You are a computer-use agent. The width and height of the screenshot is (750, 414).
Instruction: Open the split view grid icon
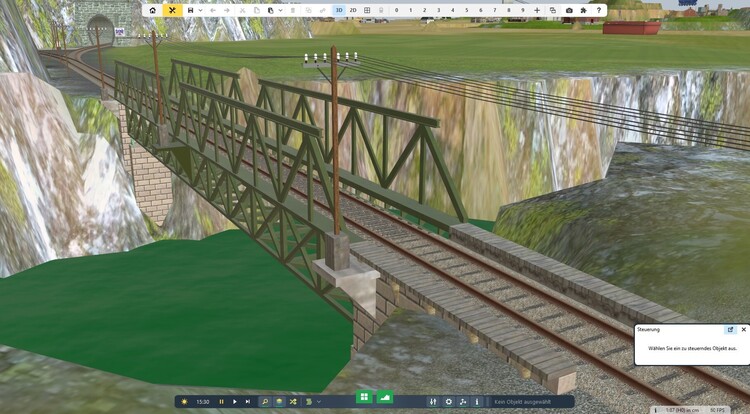[367, 10]
